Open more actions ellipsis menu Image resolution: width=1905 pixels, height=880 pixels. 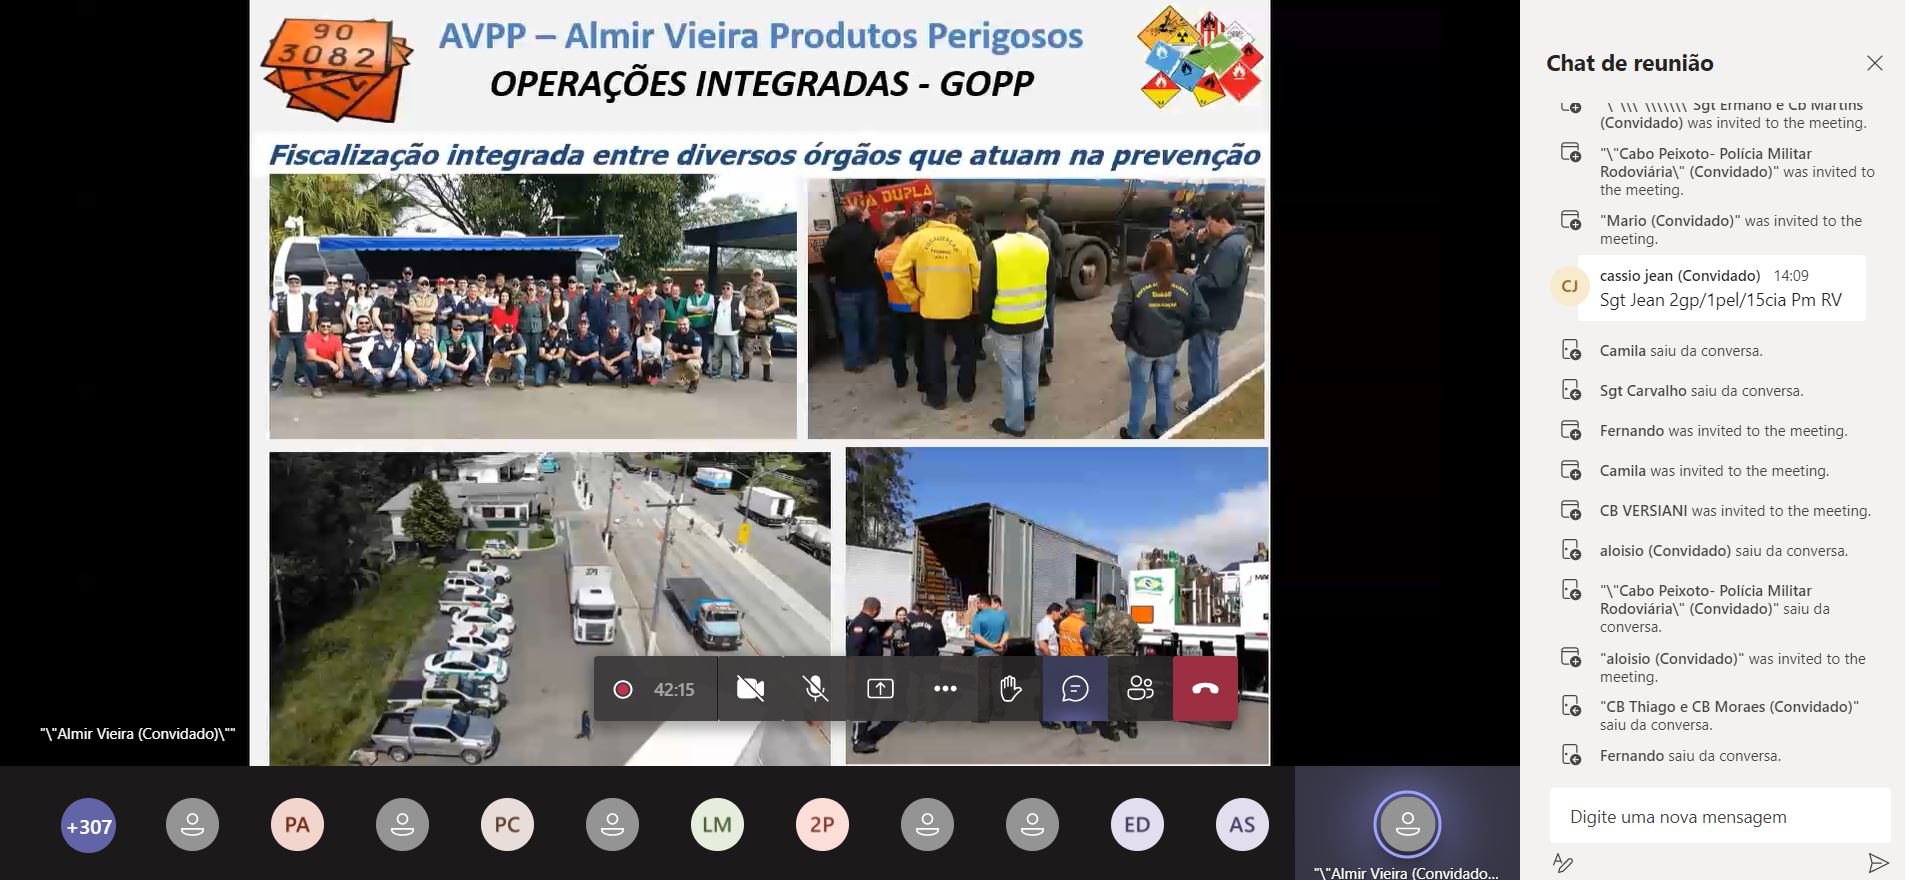(x=945, y=689)
